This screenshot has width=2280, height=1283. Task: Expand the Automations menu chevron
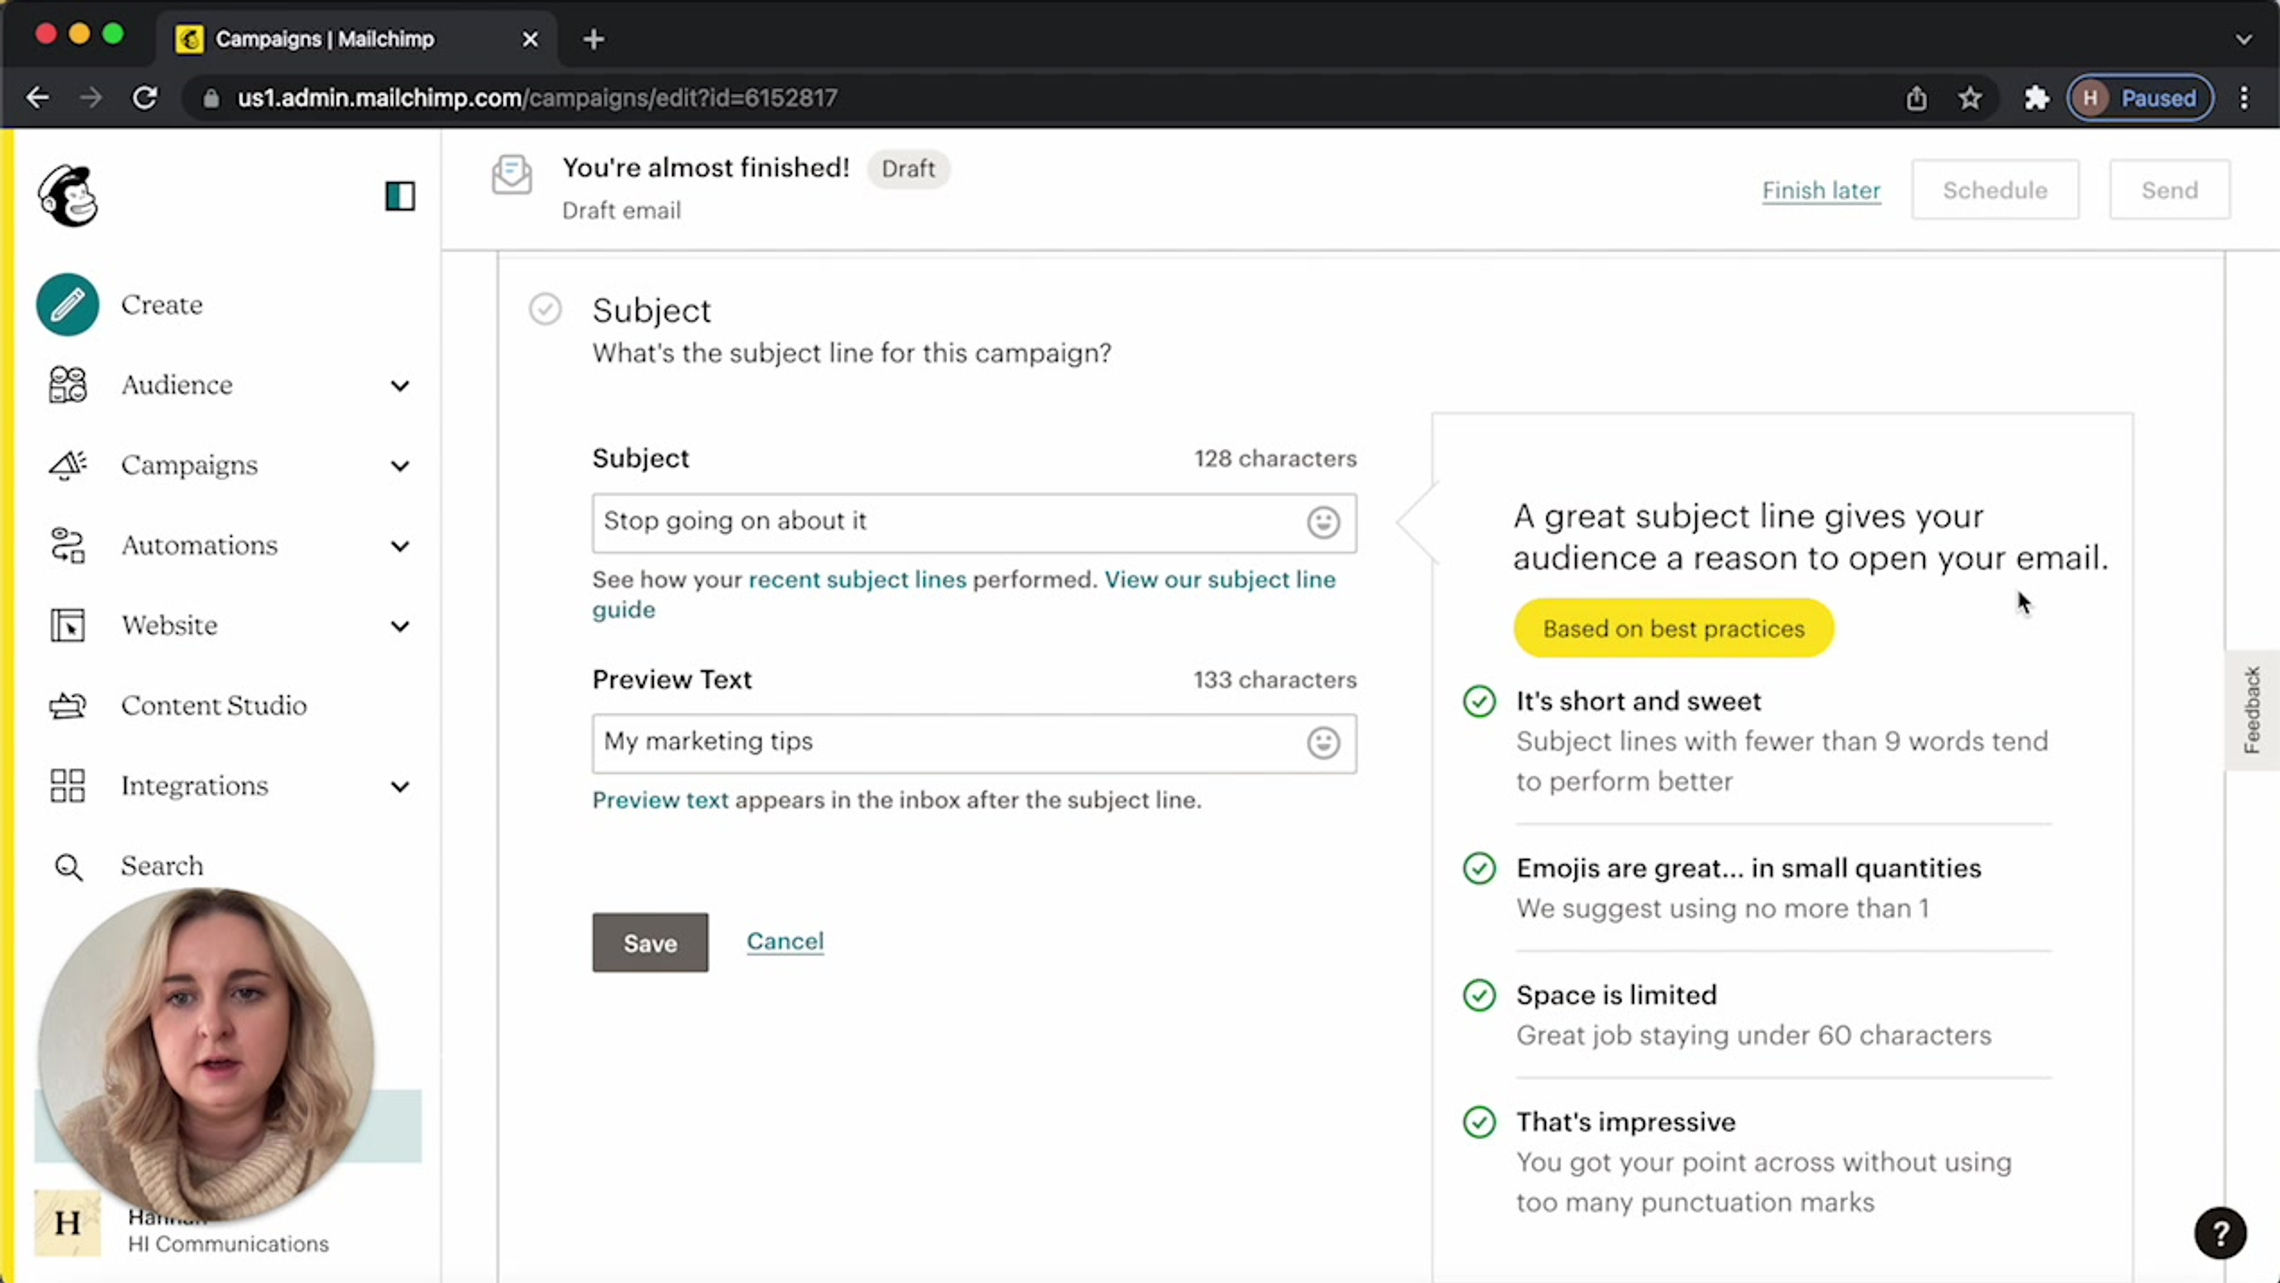400,546
